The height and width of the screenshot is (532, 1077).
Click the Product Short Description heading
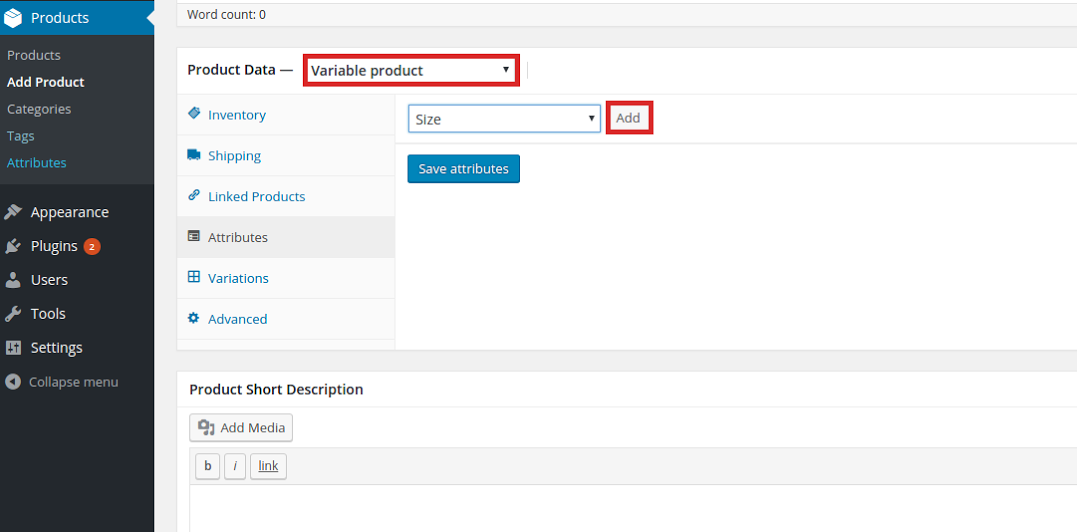click(276, 389)
